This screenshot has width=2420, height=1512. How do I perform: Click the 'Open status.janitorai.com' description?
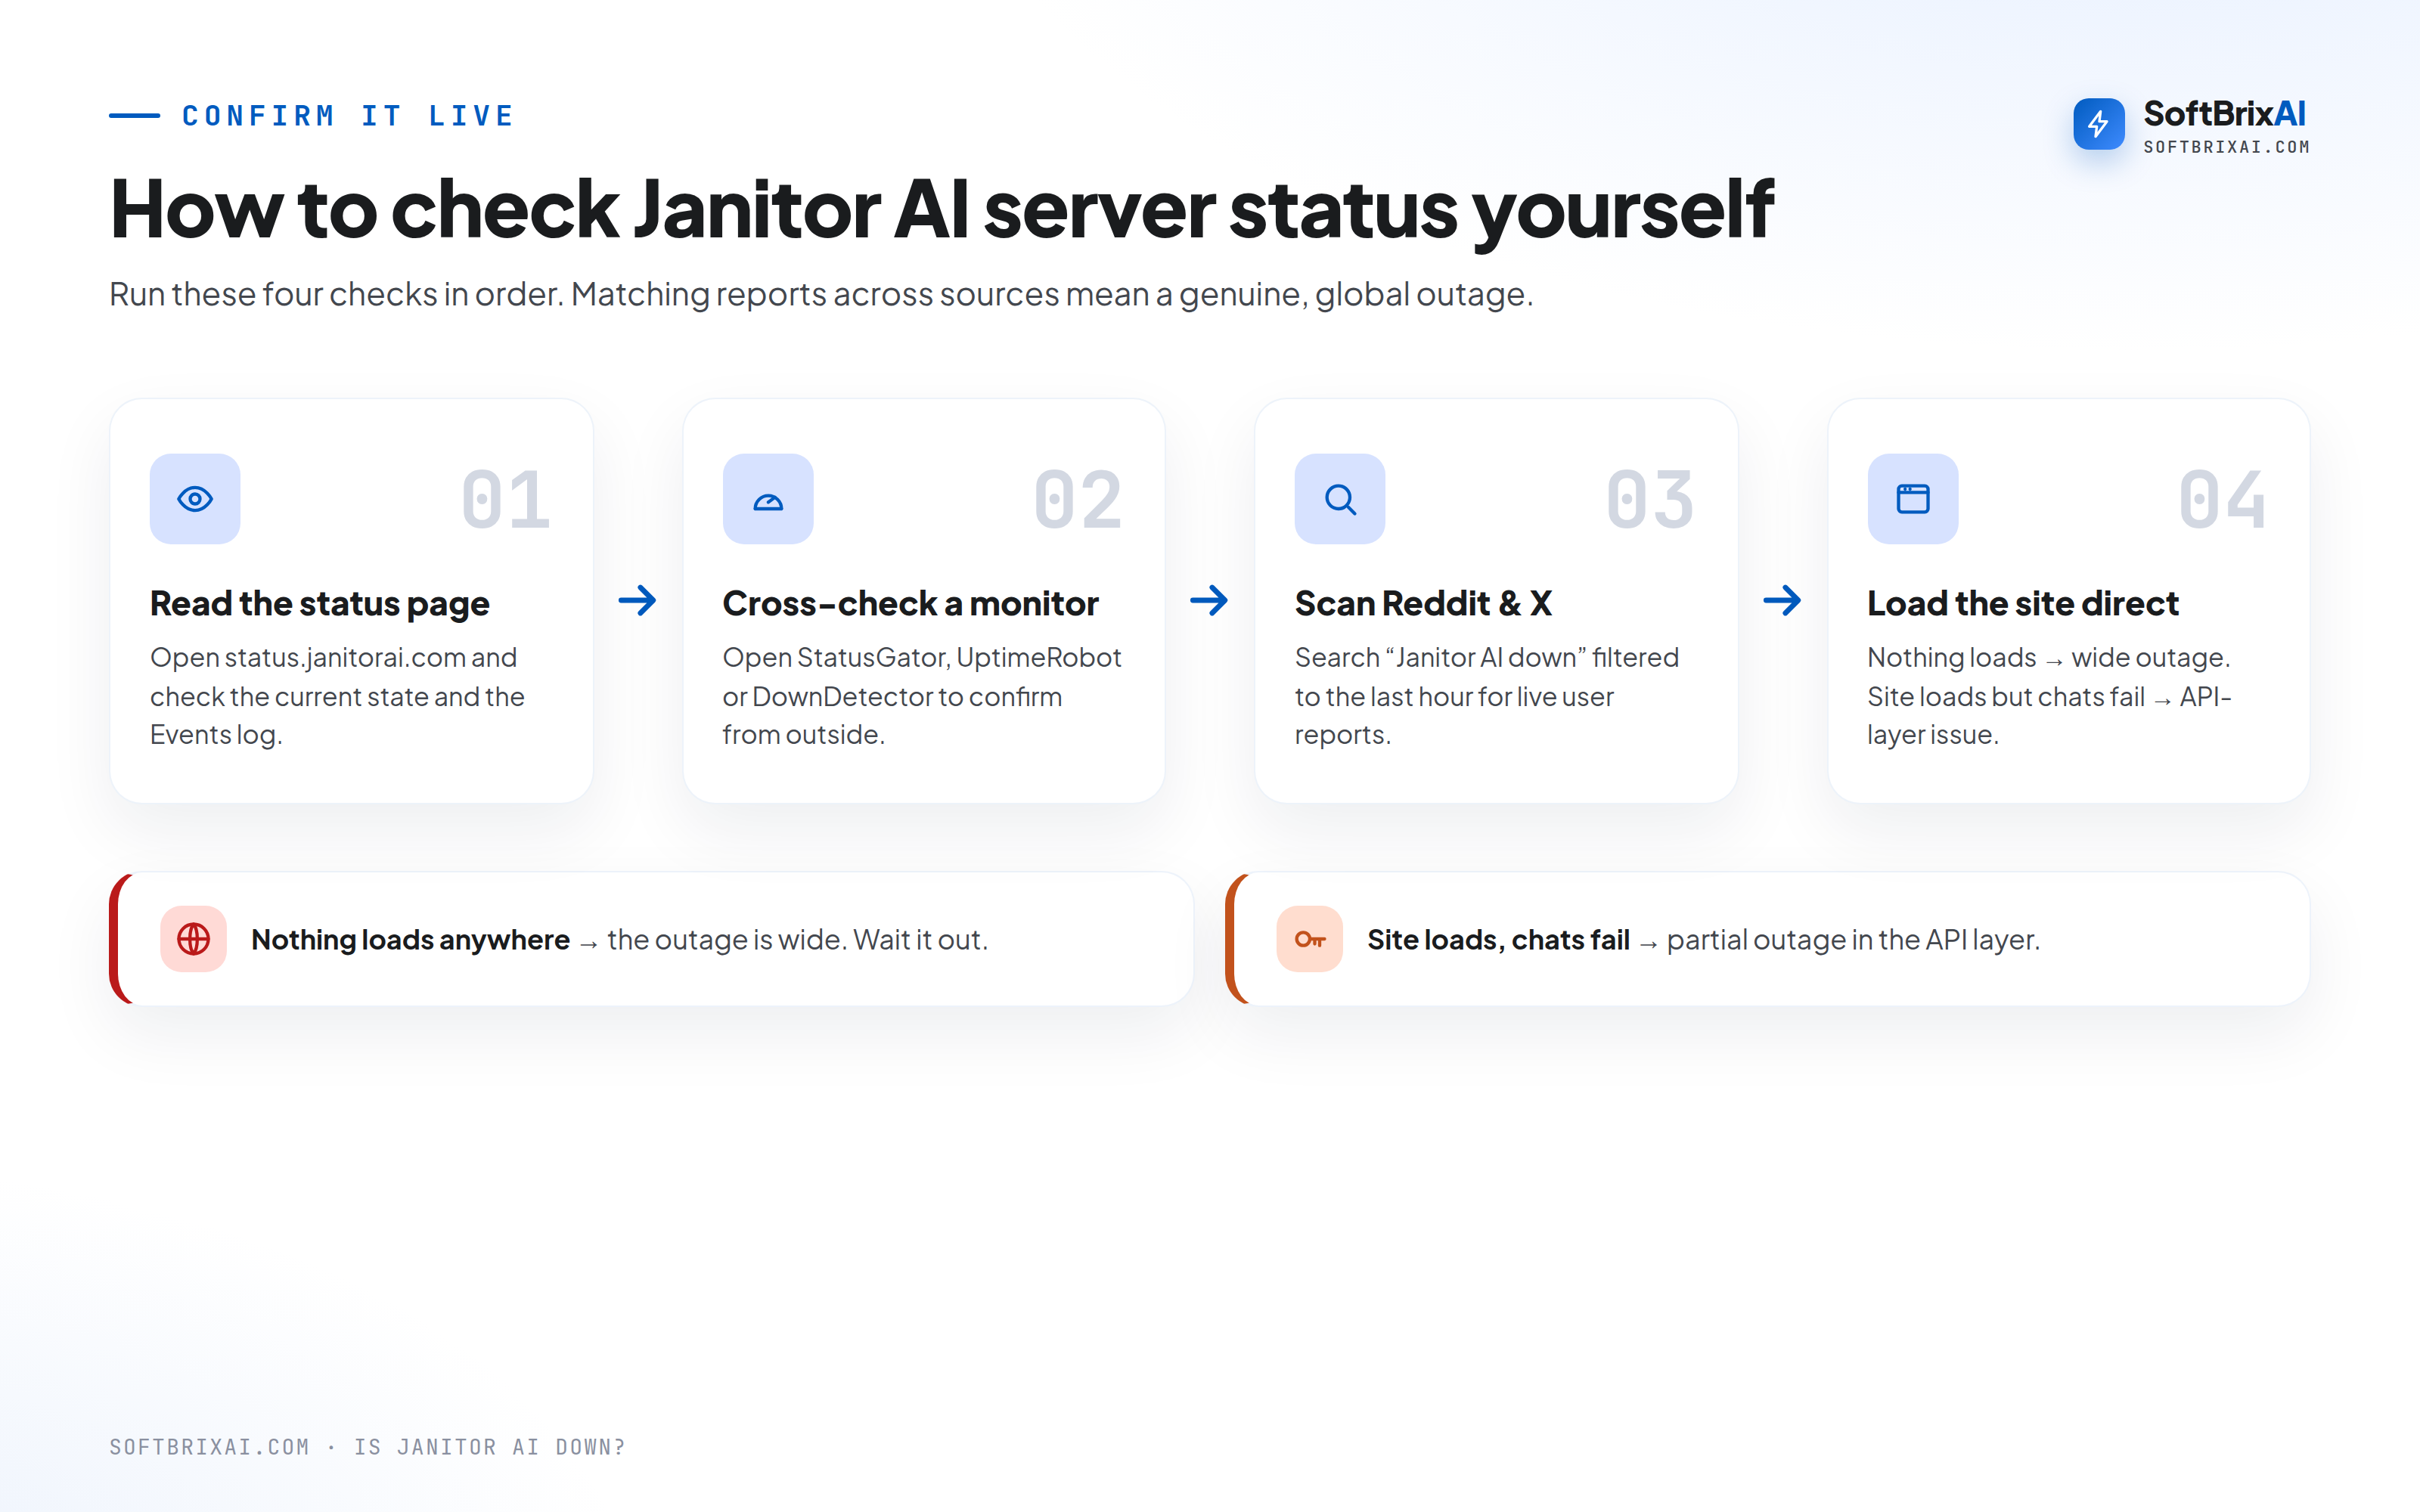[x=337, y=696]
